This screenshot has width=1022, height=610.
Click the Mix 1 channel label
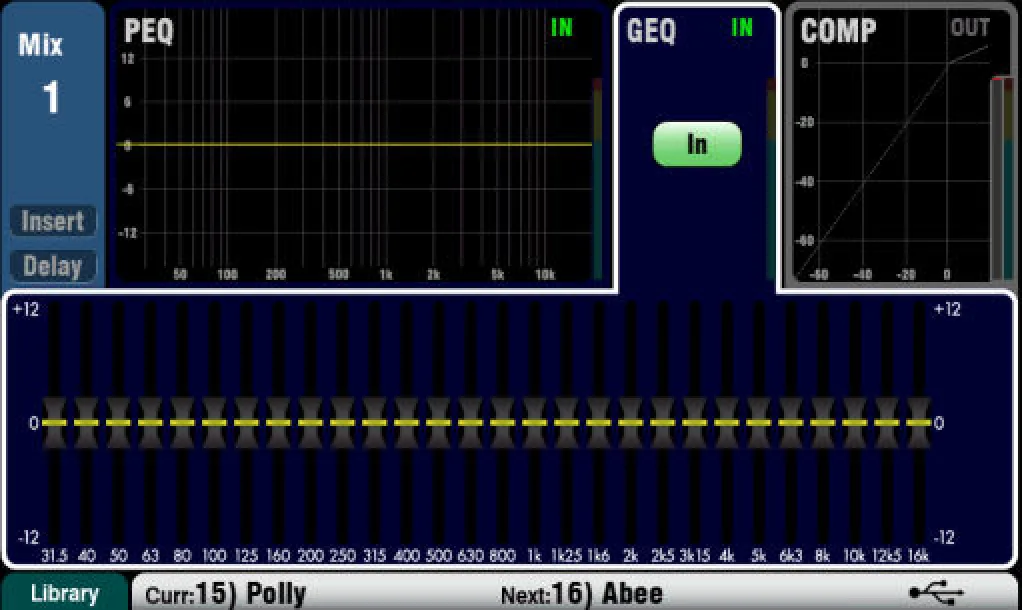click(x=42, y=73)
